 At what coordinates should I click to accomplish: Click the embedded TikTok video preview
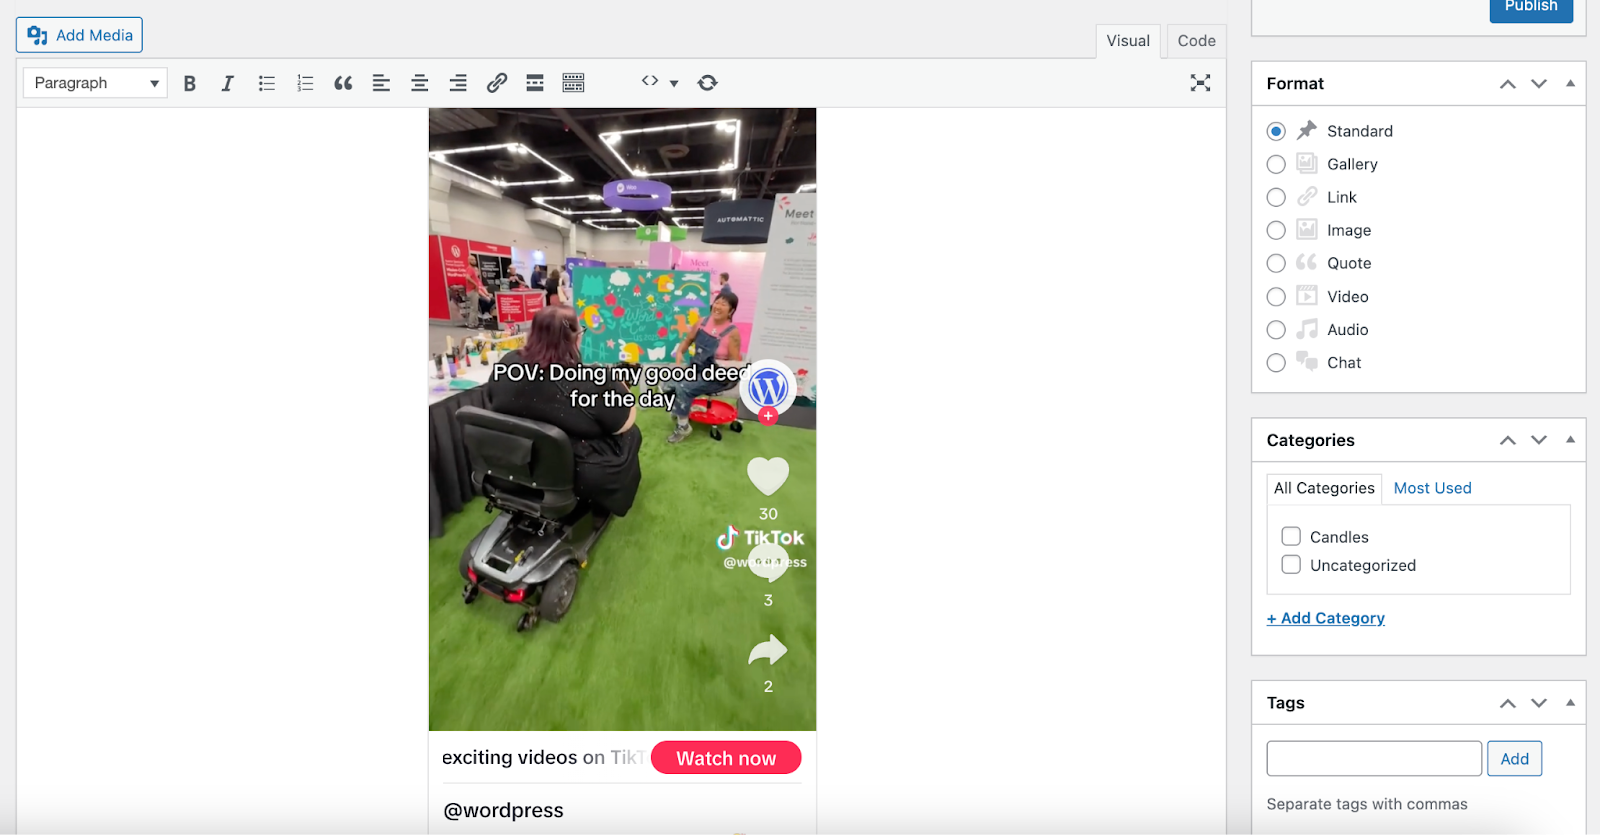(622, 419)
